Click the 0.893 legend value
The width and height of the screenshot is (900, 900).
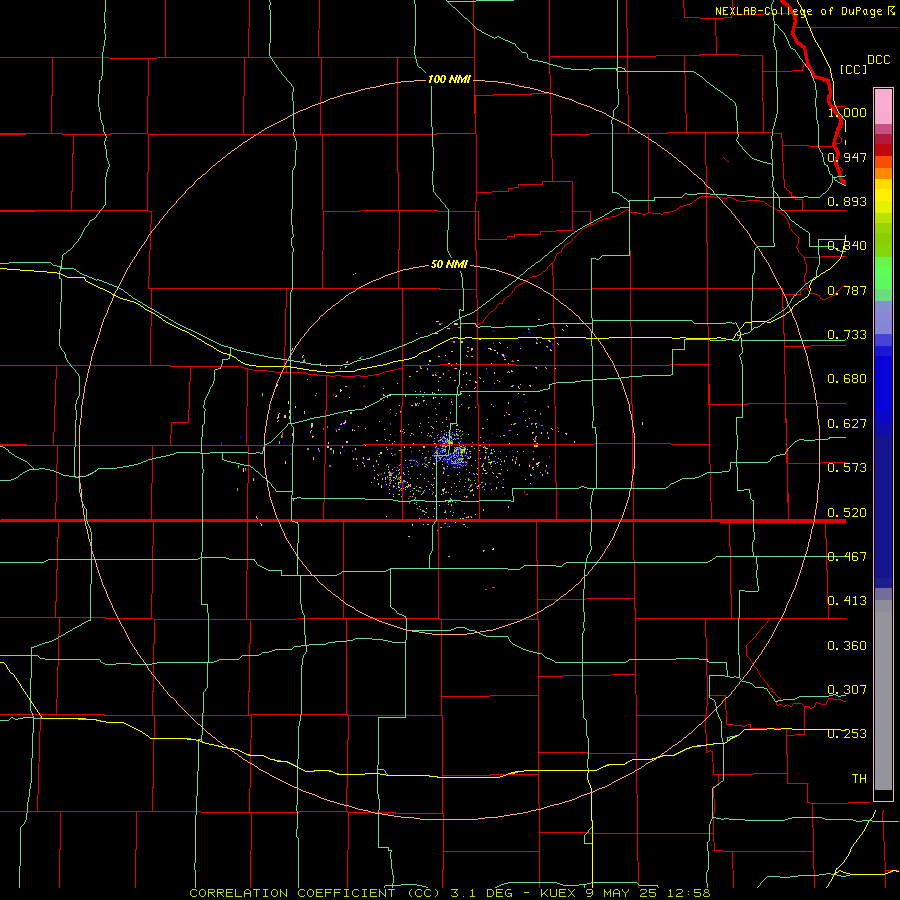pos(847,201)
